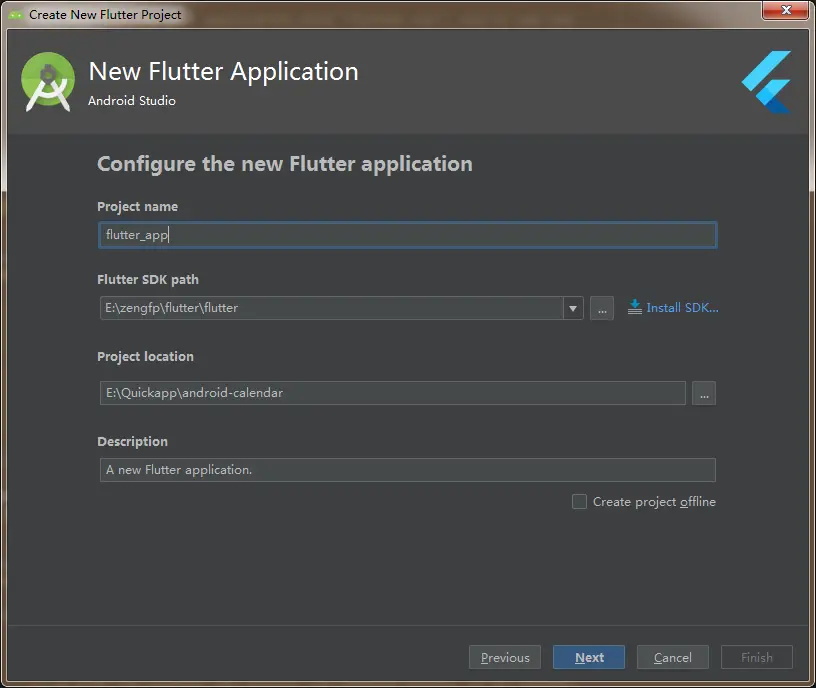Click the 'Create project offline' label text
This screenshot has height=688, width=816.
pyautogui.click(x=654, y=502)
